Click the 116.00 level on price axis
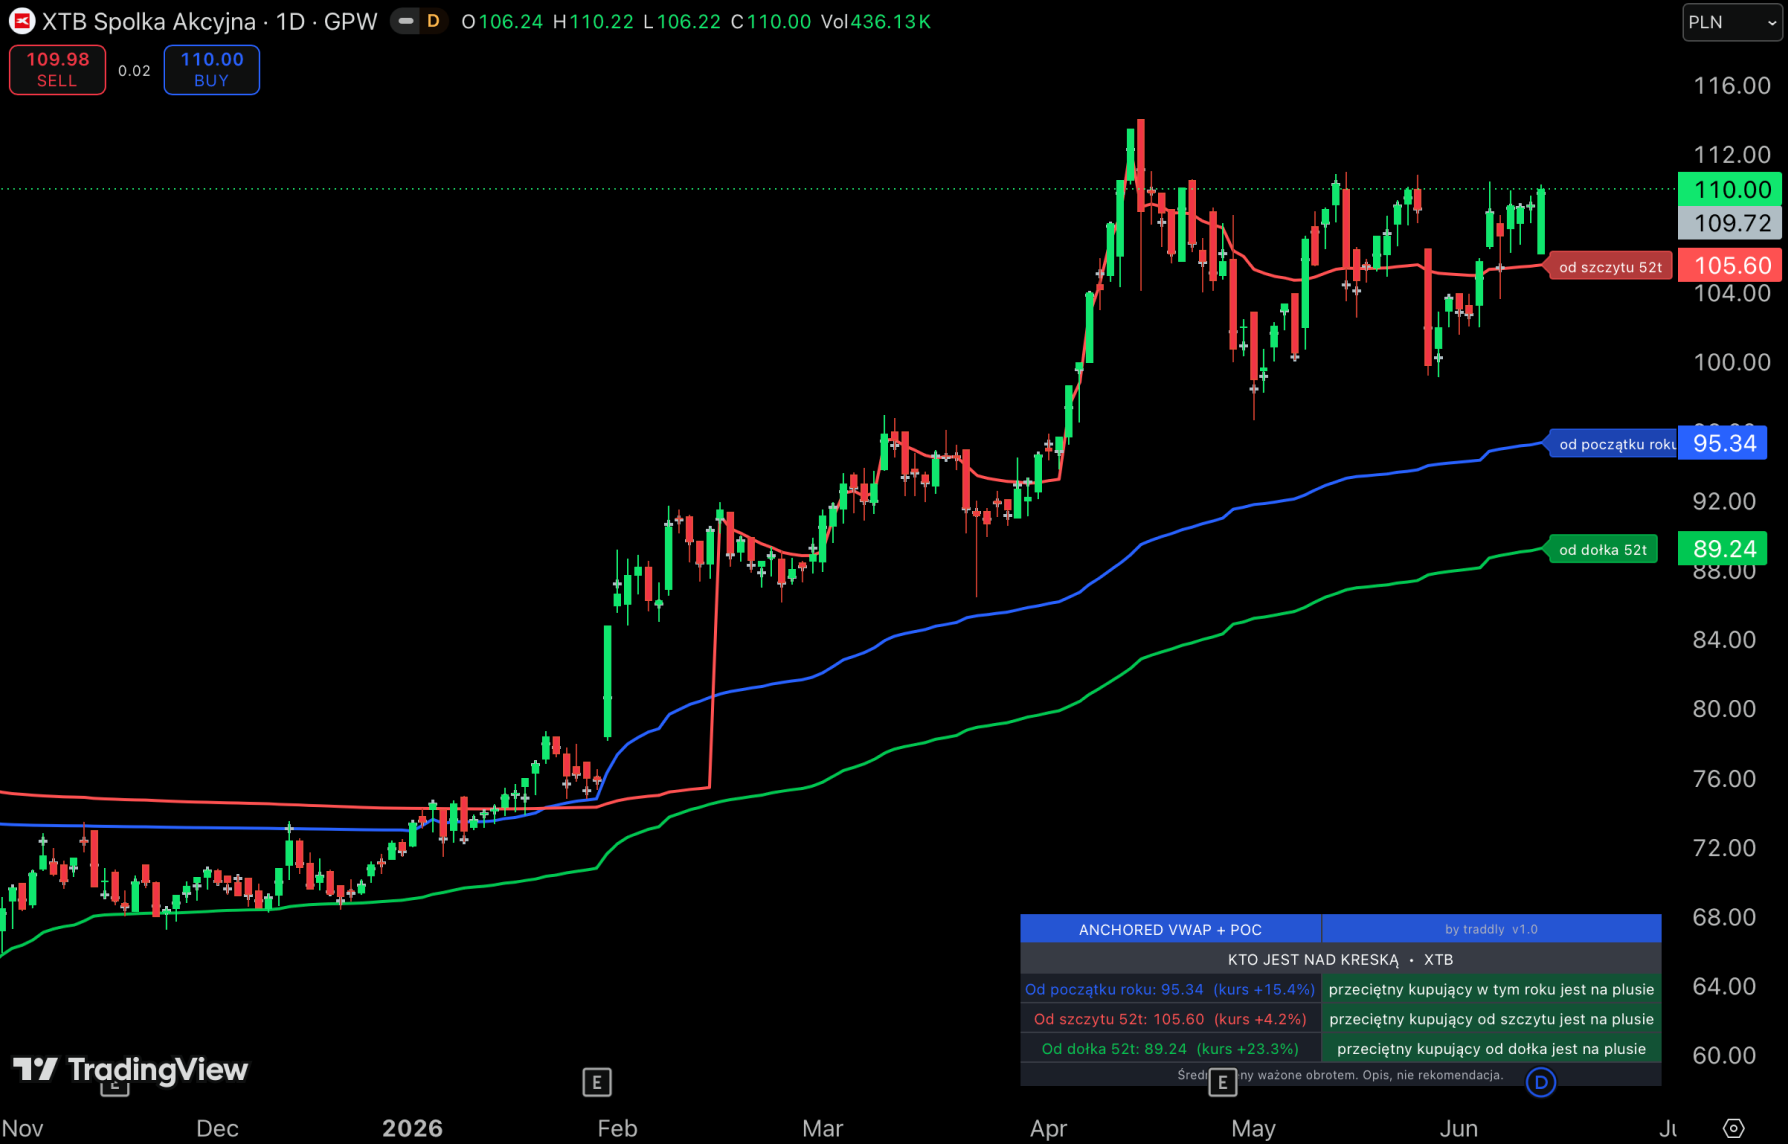 pos(1731,86)
